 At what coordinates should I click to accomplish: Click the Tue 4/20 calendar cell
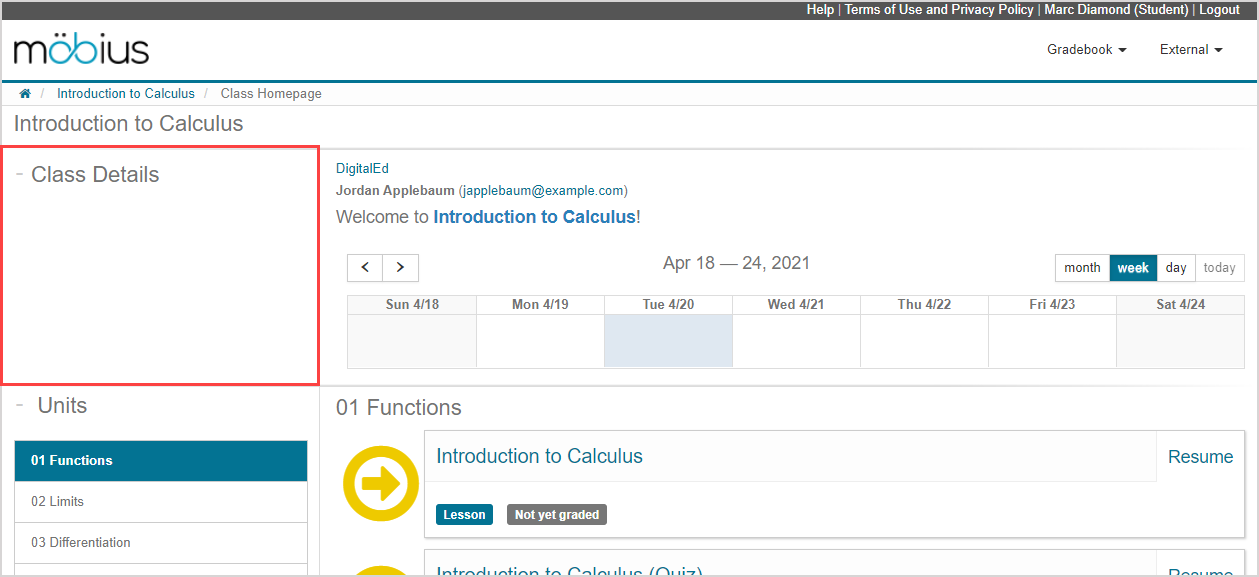(668, 341)
